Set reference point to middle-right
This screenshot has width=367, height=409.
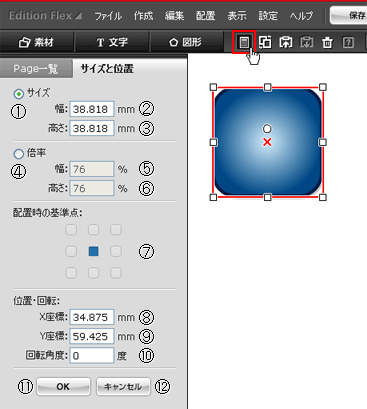click(116, 251)
